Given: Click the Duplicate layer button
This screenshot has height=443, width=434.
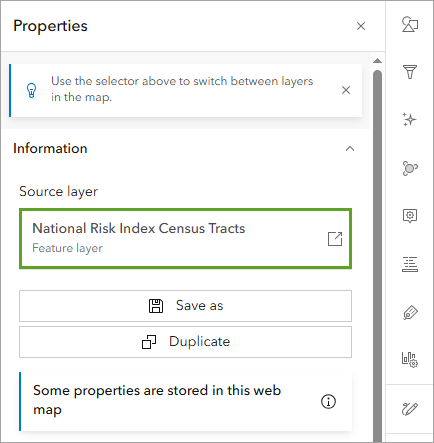Looking at the screenshot, I should coord(185,342).
